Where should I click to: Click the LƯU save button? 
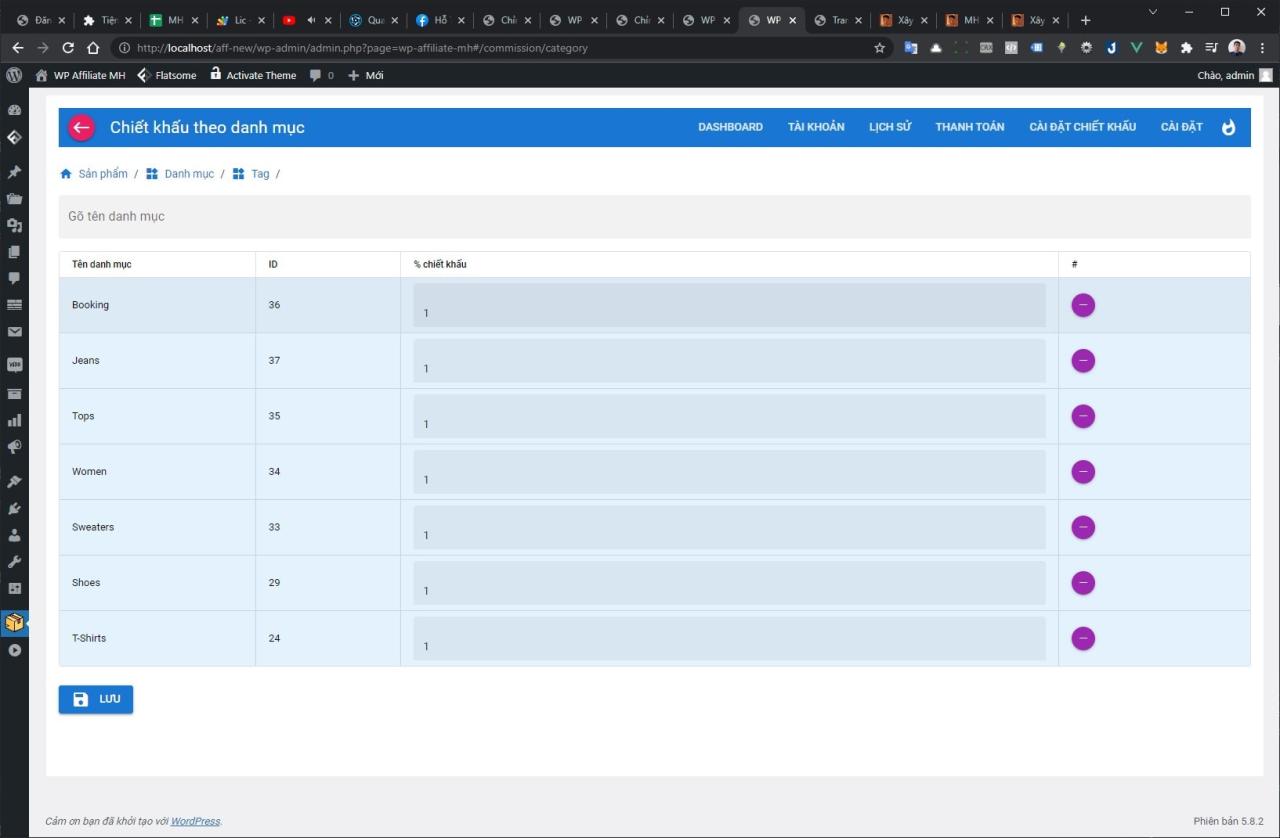pos(95,699)
